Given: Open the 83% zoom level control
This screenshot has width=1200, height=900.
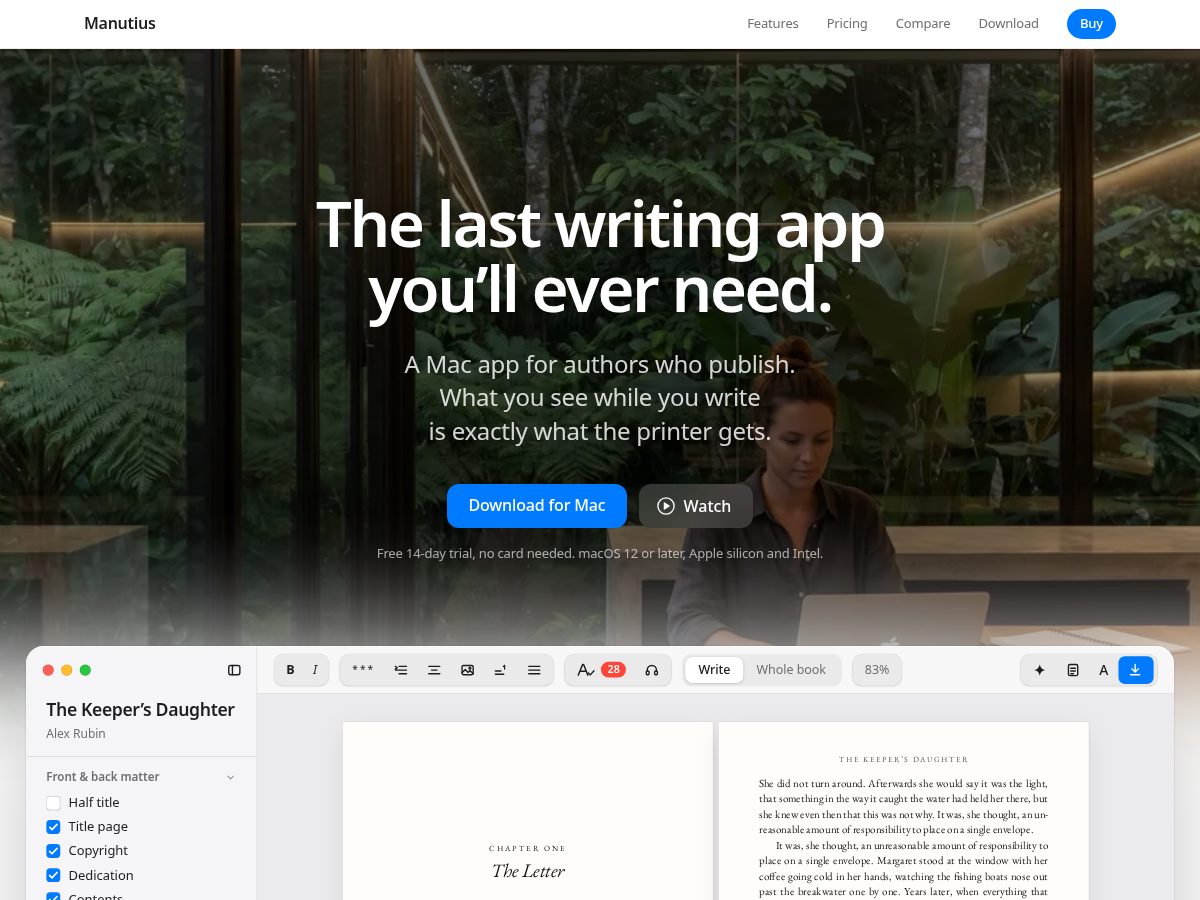Looking at the screenshot, I should click(877, 670).
